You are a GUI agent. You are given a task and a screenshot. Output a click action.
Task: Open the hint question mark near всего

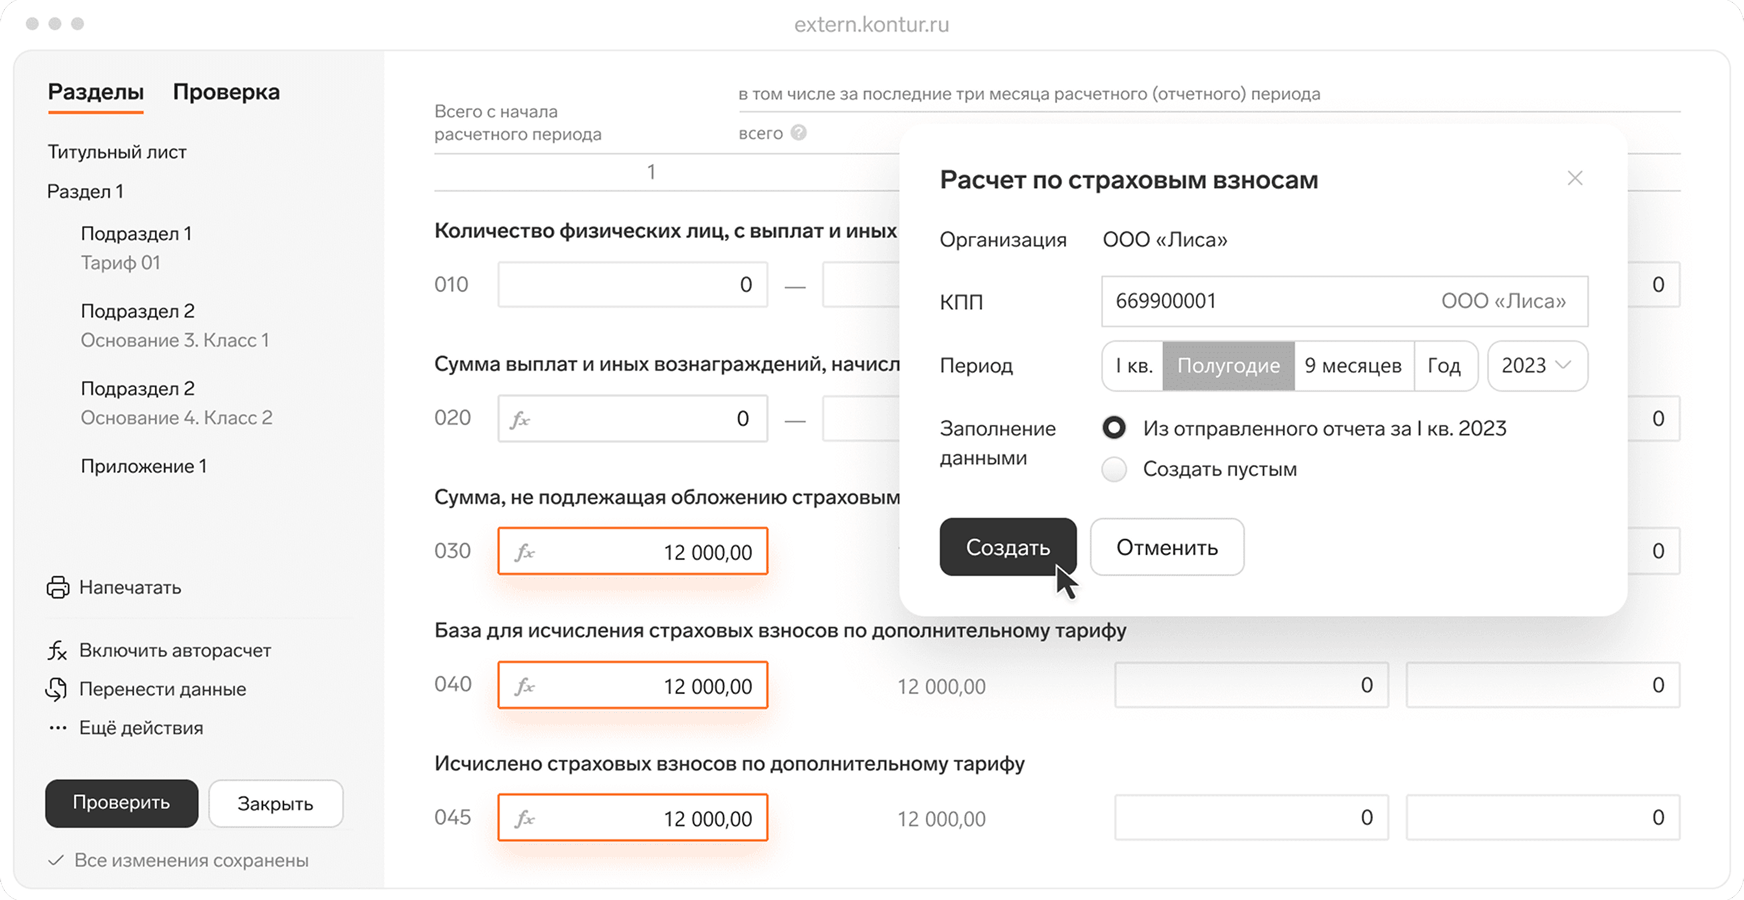coord(799,132)
